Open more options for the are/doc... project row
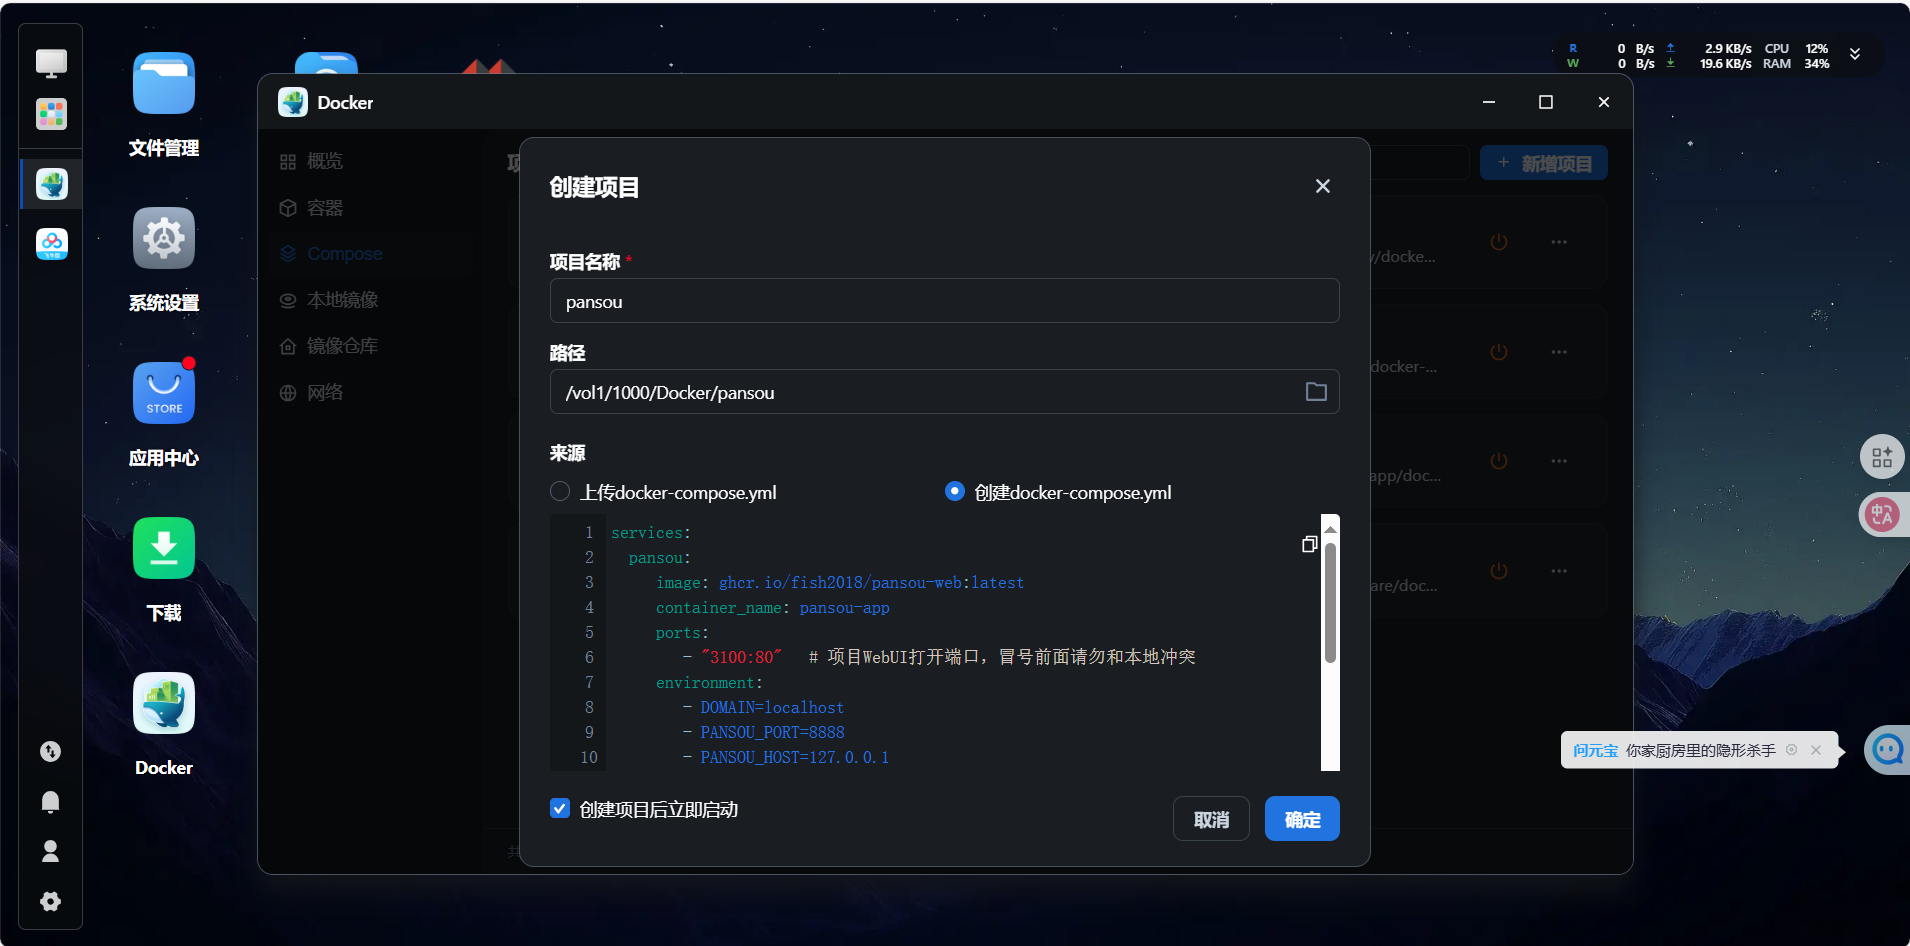This screenshot has height=946, width=1910. pos(1559,571)
